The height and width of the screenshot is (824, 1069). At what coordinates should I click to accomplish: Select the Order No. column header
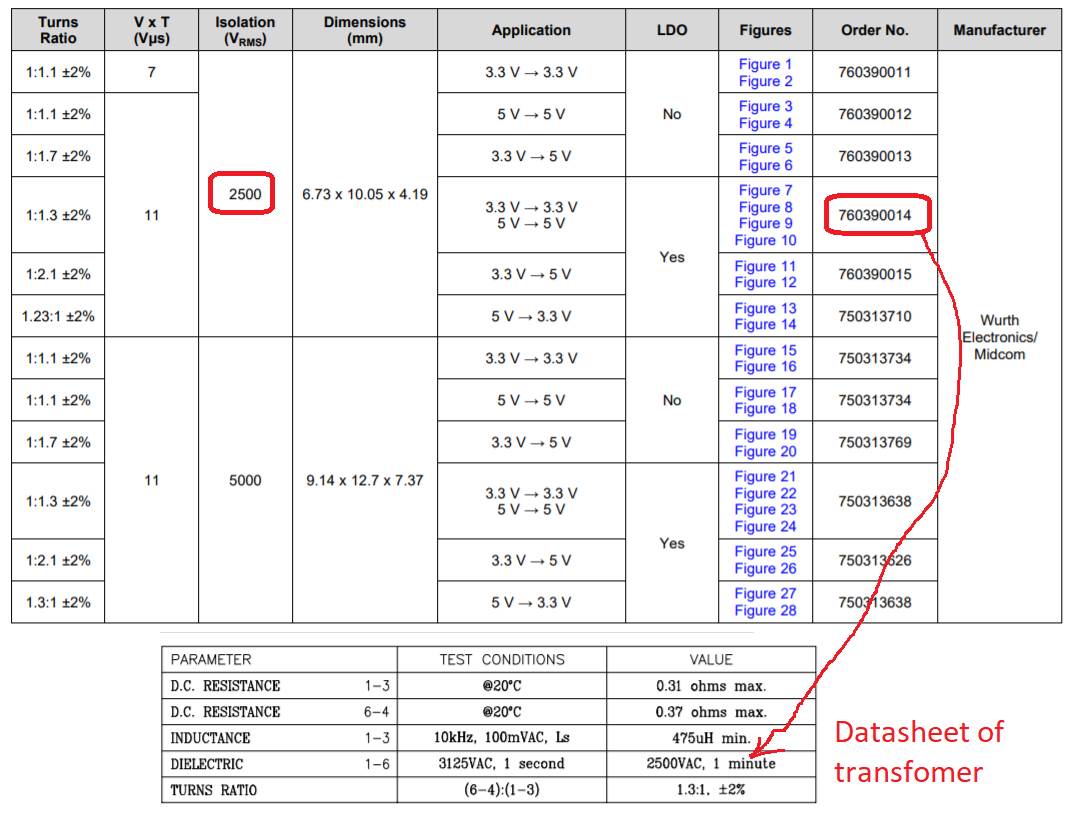(875, 30)
